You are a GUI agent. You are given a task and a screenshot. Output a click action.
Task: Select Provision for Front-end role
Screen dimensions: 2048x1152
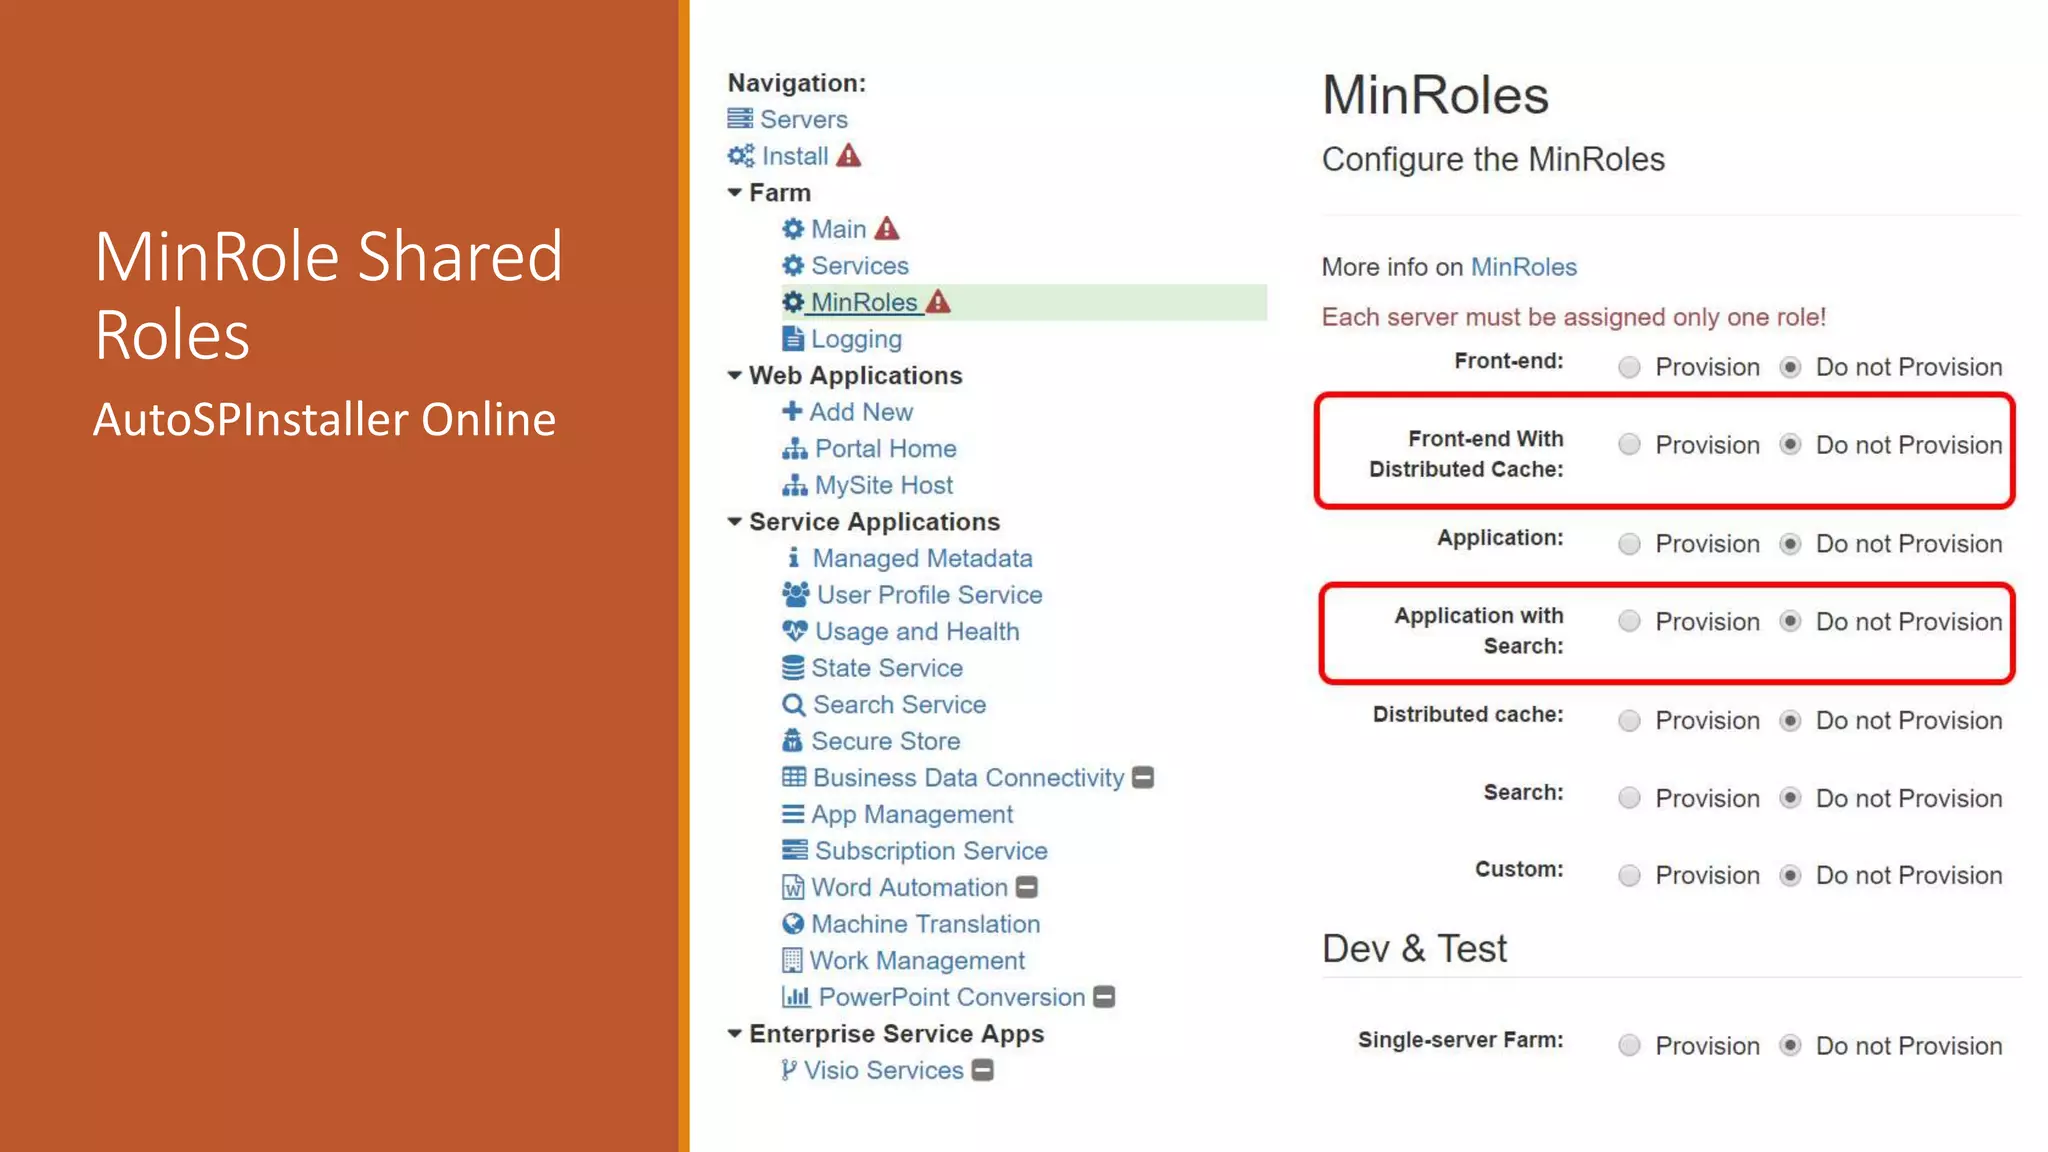click(x=1630, y=367)
